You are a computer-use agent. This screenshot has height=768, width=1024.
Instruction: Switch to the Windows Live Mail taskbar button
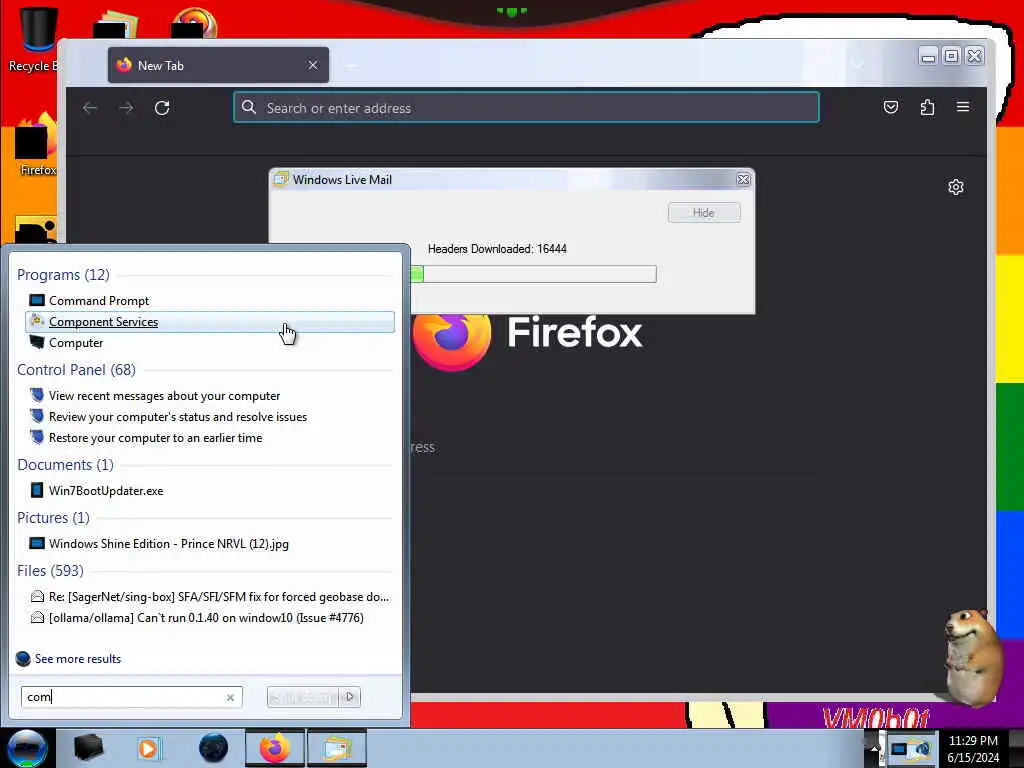(336, 748)
